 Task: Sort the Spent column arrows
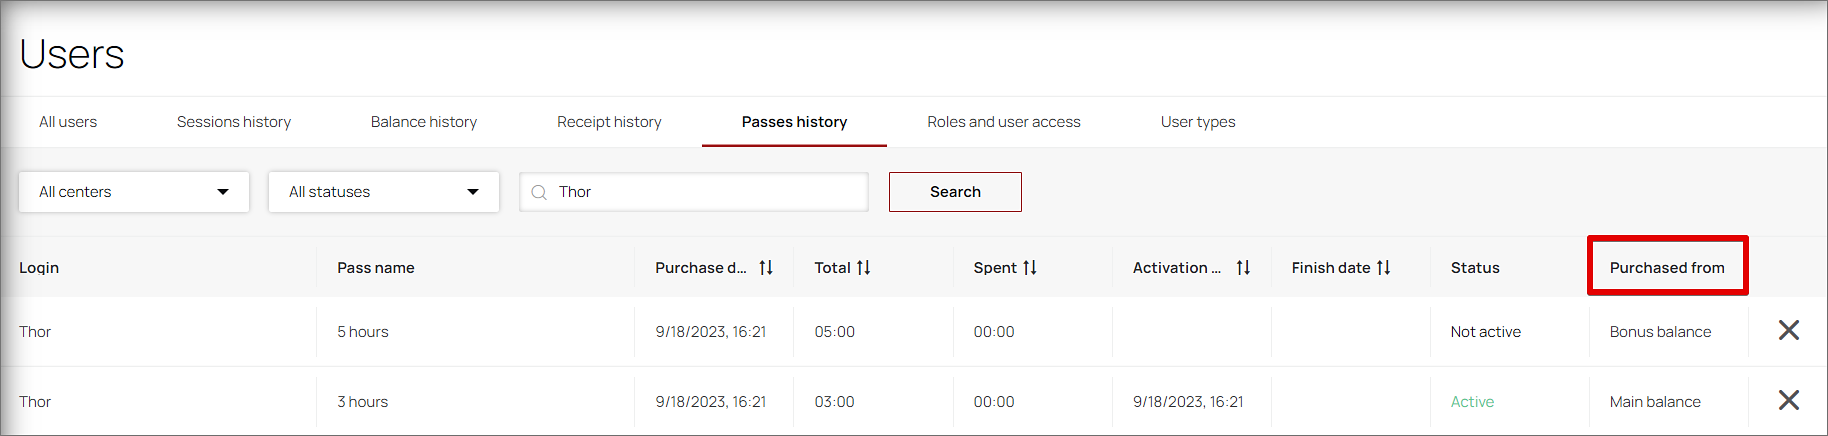coord(1030,268)
